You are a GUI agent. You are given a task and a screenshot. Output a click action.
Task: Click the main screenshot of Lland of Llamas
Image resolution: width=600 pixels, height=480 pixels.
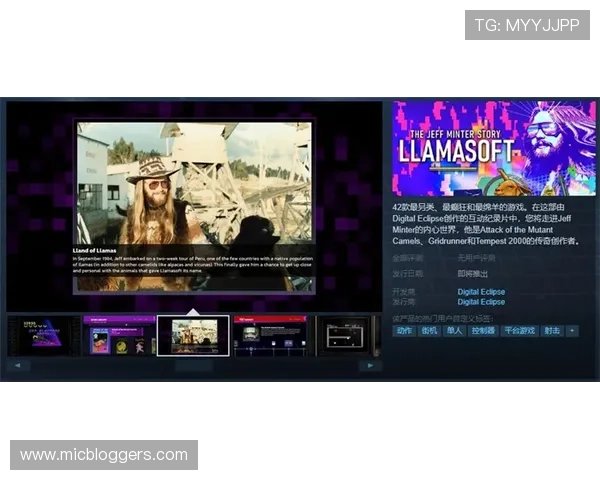pyautogui.click(x=194, y=207)
